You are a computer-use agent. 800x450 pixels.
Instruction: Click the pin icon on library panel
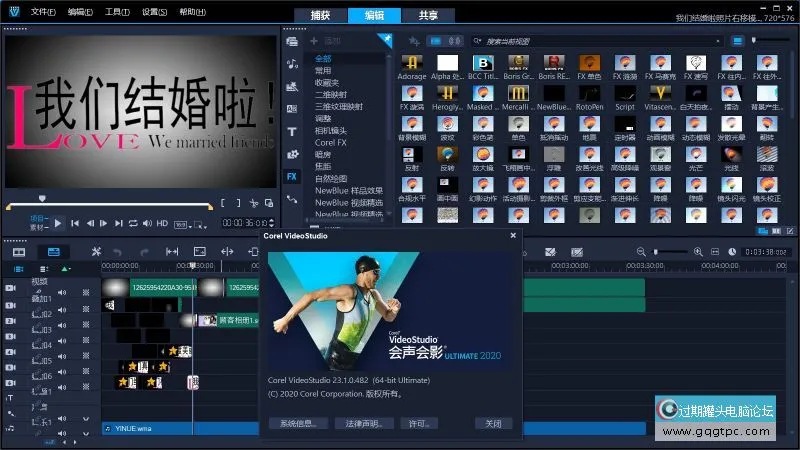(386, 39)
